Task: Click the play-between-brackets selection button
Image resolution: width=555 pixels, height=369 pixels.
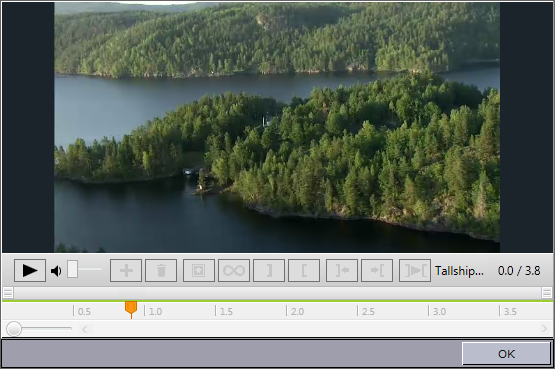Action: click(x=415, y=271)
